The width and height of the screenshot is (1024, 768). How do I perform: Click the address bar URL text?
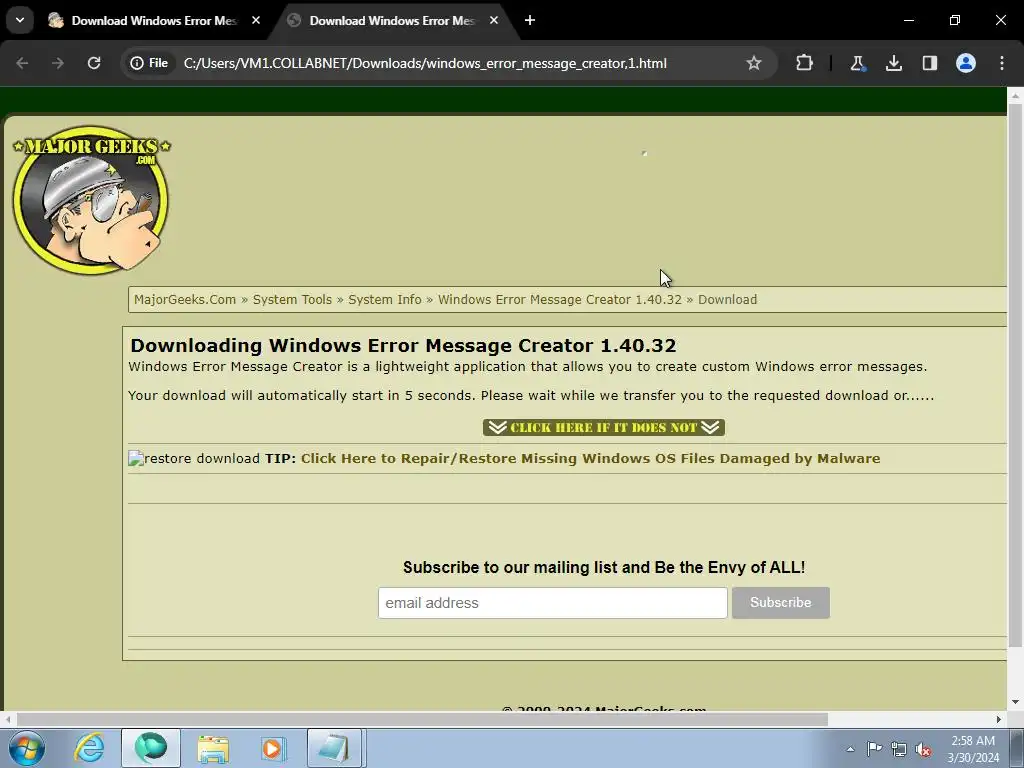click(x=425, y=63)
